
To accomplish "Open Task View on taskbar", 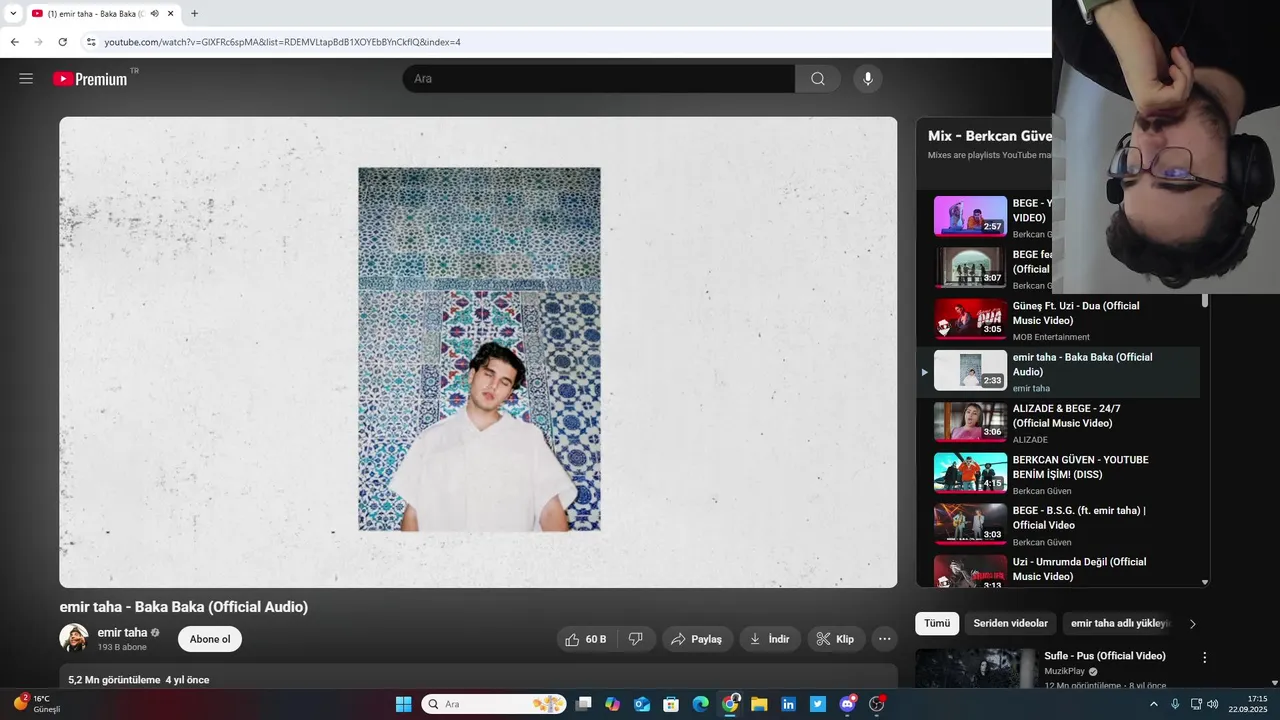I will tap(584, 704).
